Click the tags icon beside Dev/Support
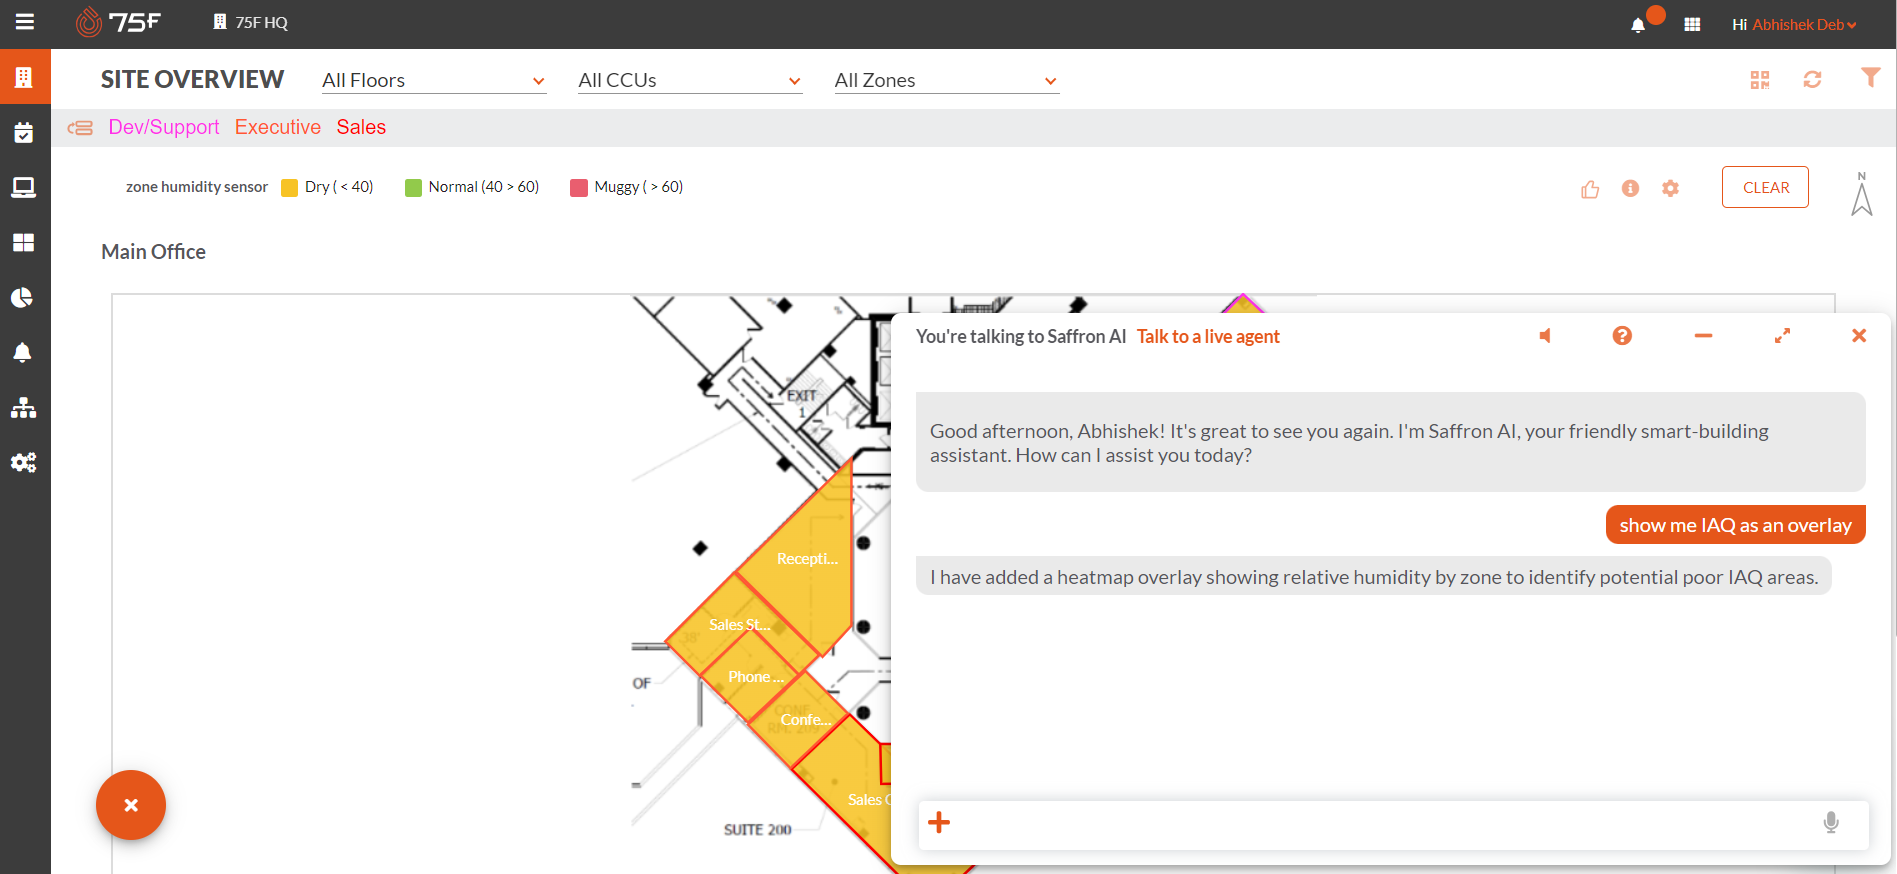This screenshot has width=1897, height=874. point(80,128)
